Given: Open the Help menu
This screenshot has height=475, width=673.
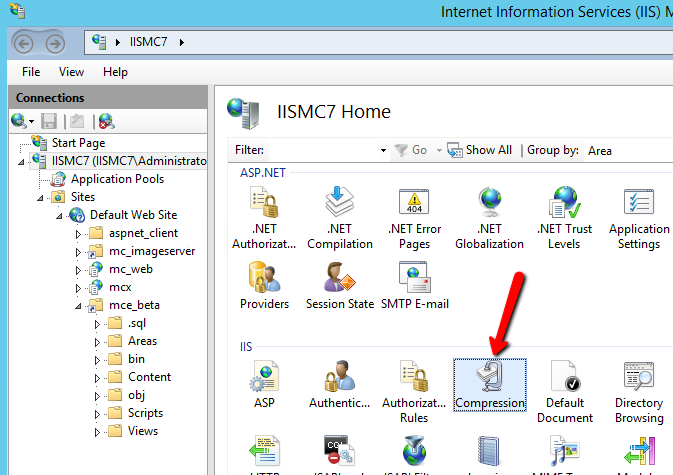Looking at the screenshot, I should click(x=115, y=72).
